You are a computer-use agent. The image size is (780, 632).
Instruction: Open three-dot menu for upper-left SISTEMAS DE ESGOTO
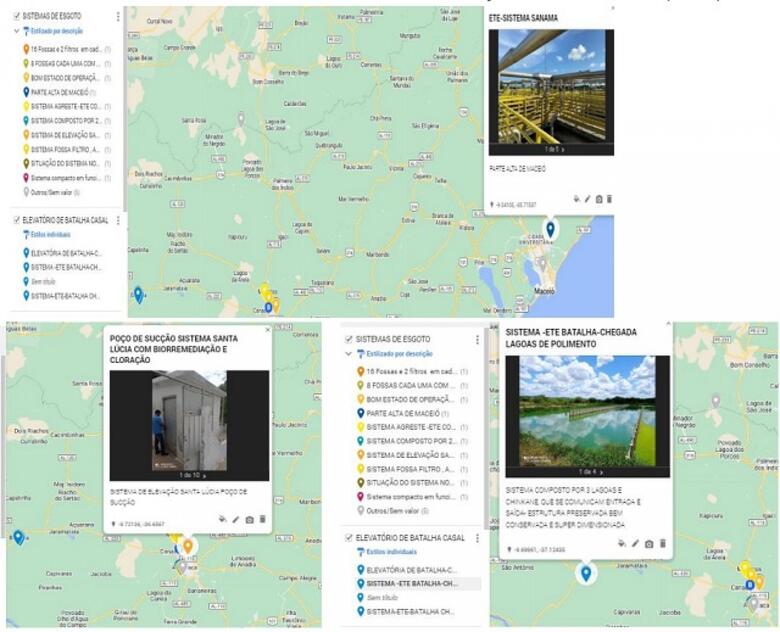(x=118, y=17)
